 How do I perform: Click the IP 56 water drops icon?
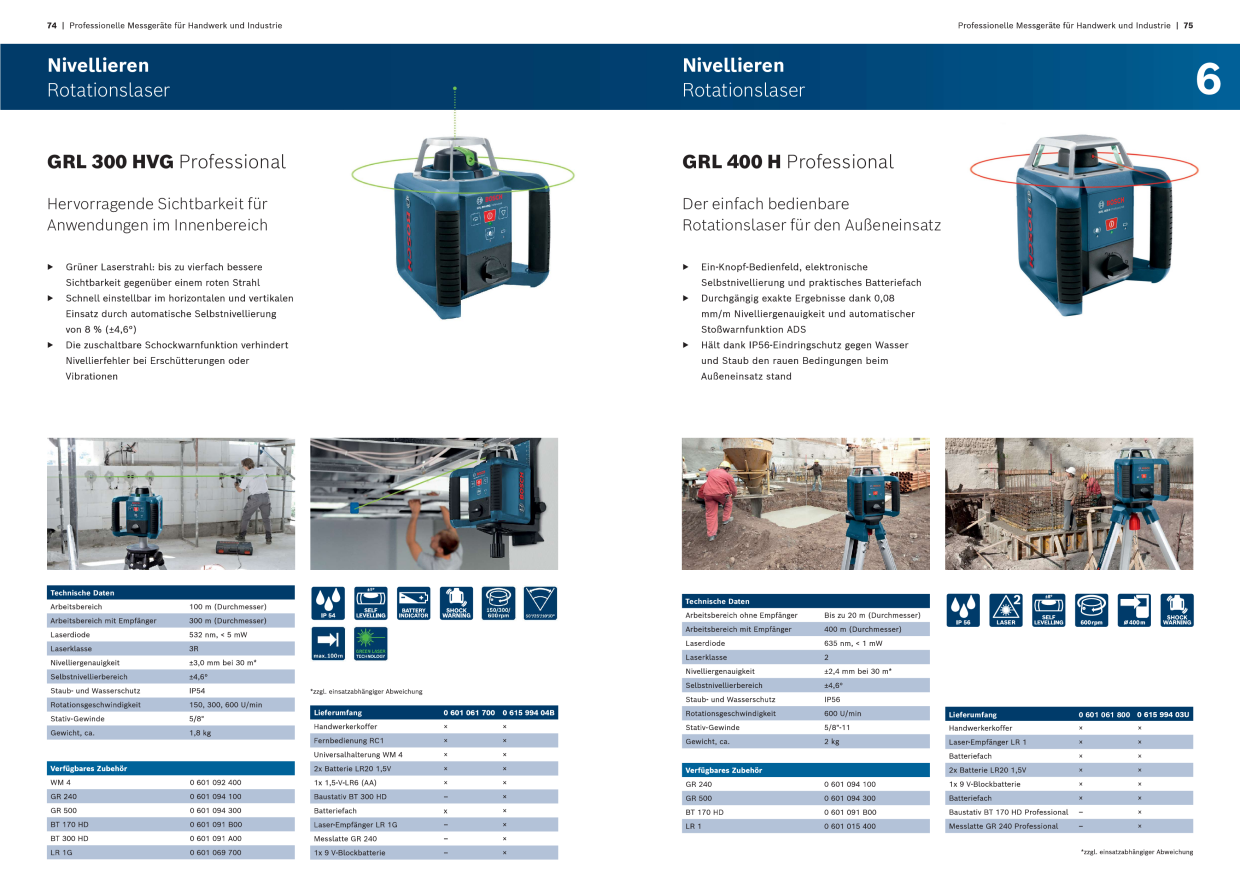pyautogui.click(x=962, y=610)
